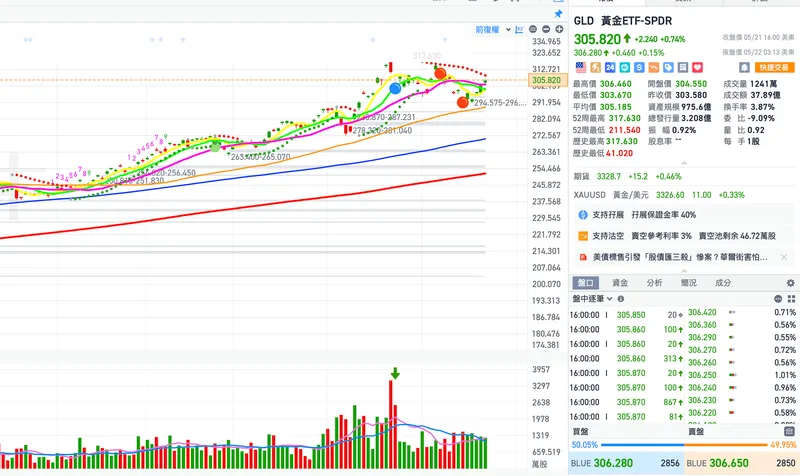Click the grid layout icon in 盤中逐筆 row
Viewport: 800px width, 476px height.
pos(791,299)
